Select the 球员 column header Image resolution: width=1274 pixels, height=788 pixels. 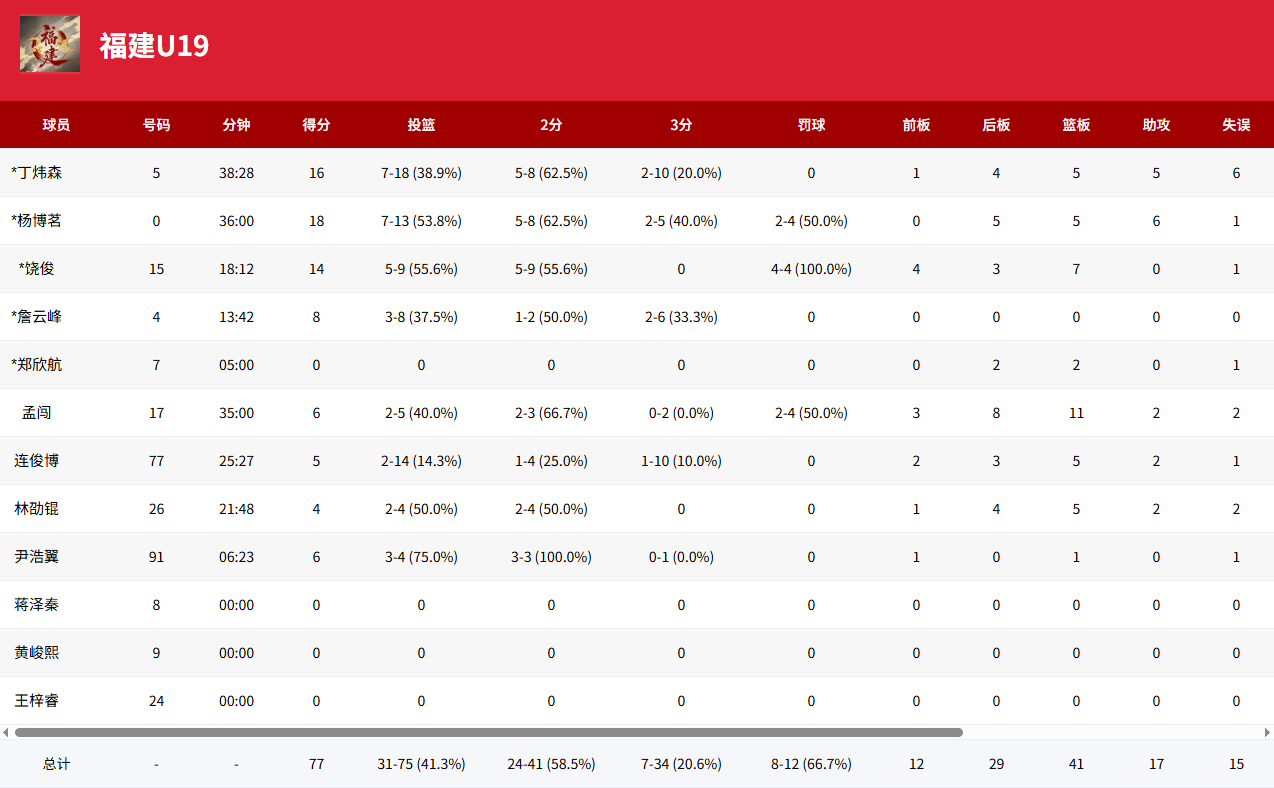(x=56, y=125)
